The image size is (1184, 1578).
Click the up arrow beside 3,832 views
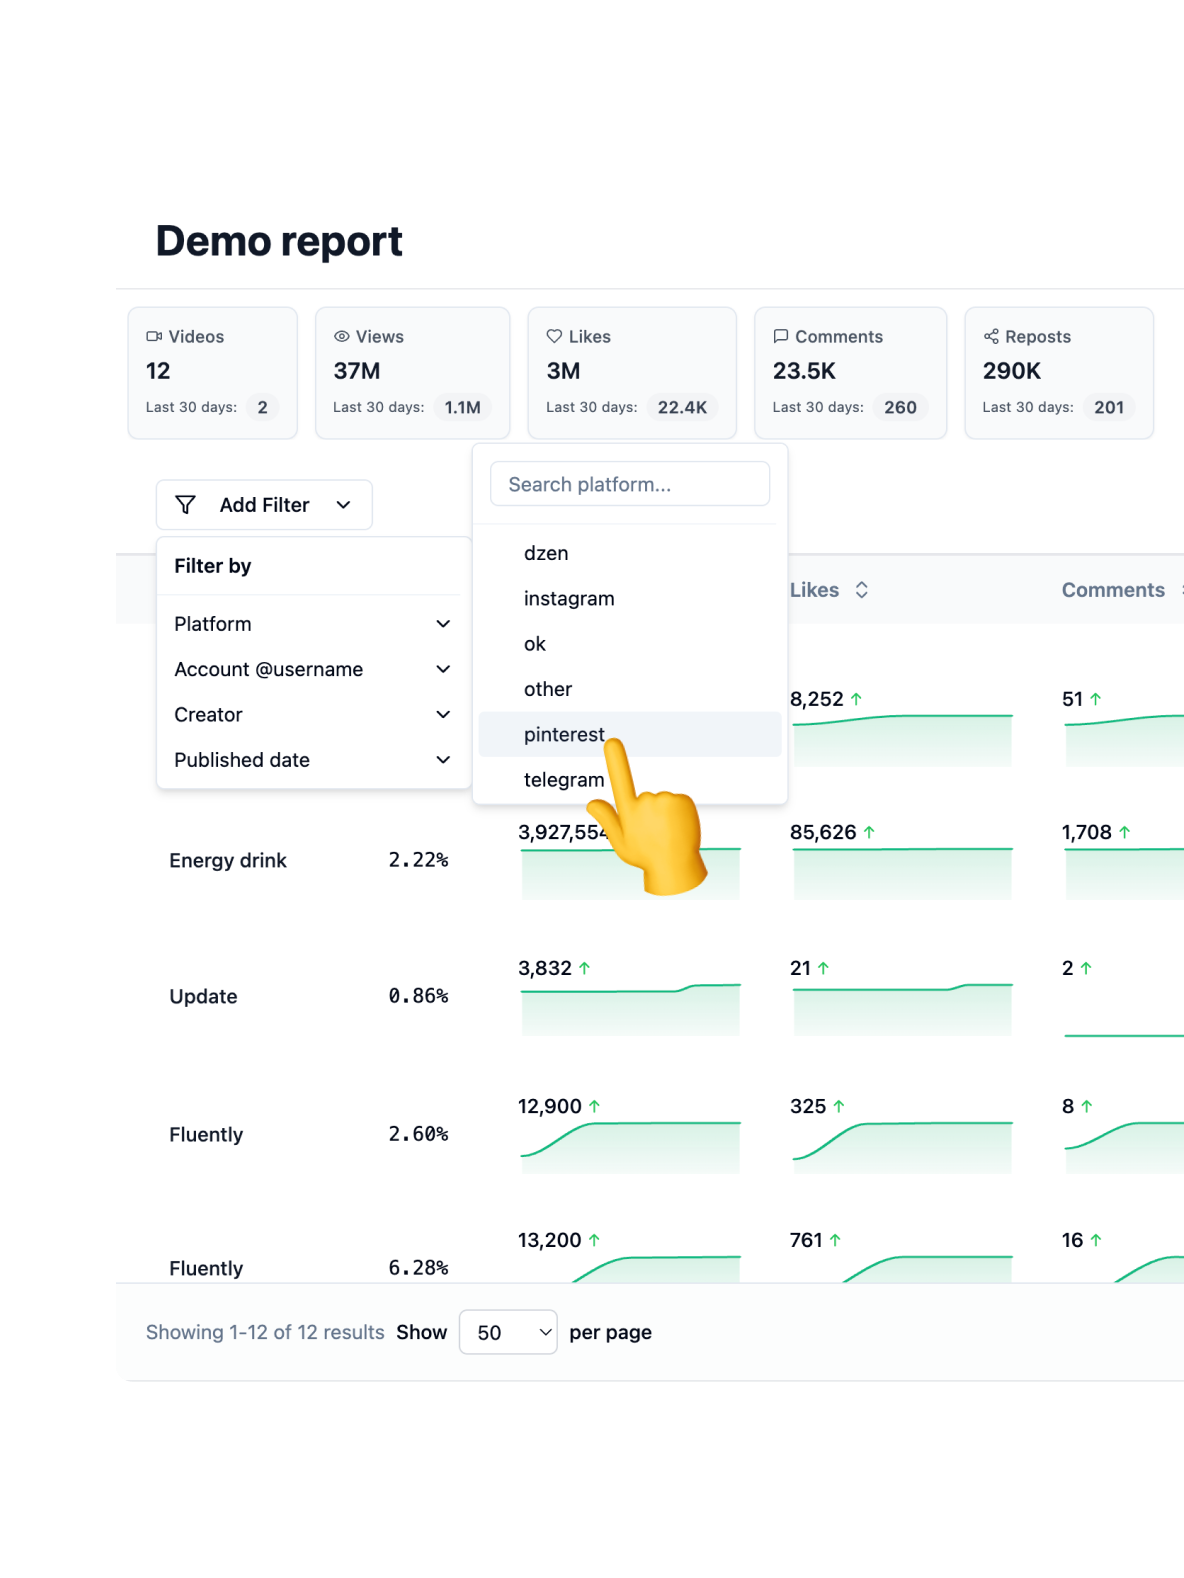click(584, 968)
